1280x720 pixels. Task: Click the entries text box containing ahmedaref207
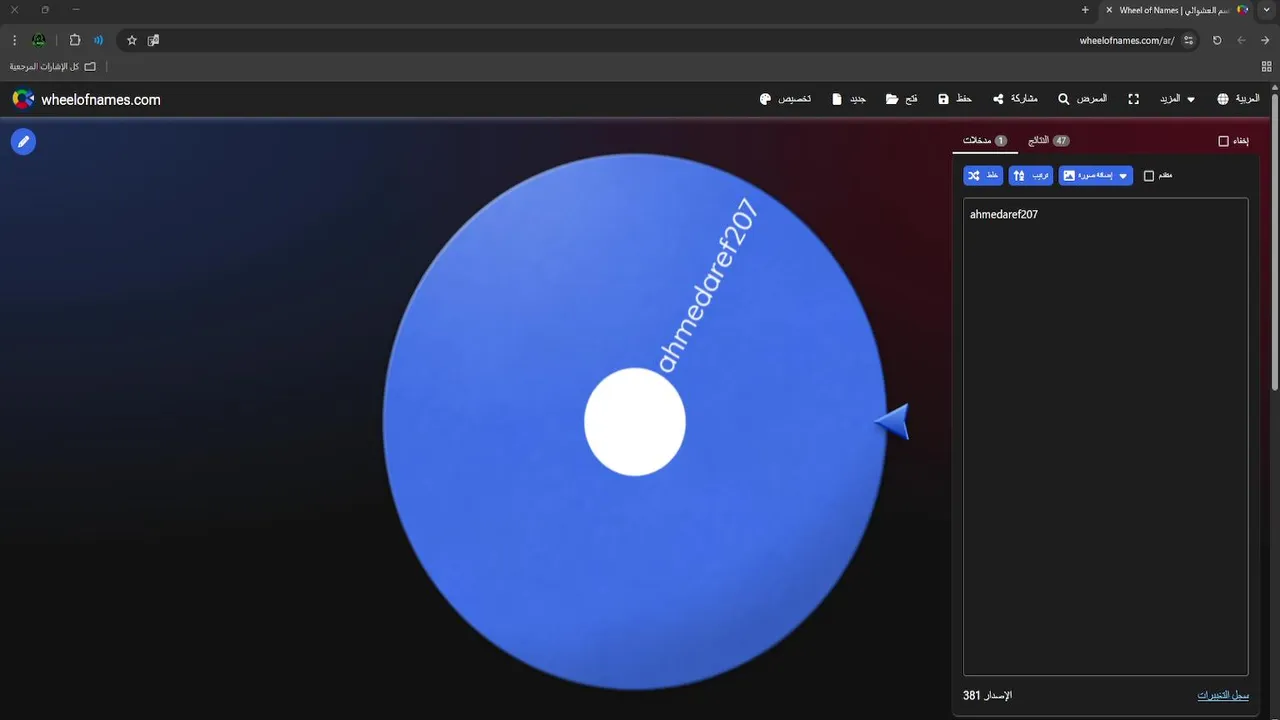pyautogui.click(x=1106, y=437)
